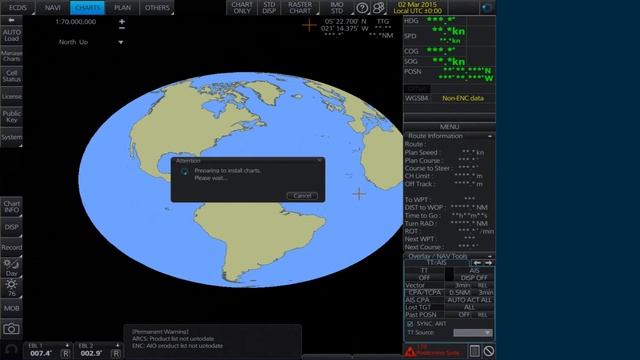640x360 pixels.
Task: Open brightness control showing 76
Action: click(x=11, y=288)
